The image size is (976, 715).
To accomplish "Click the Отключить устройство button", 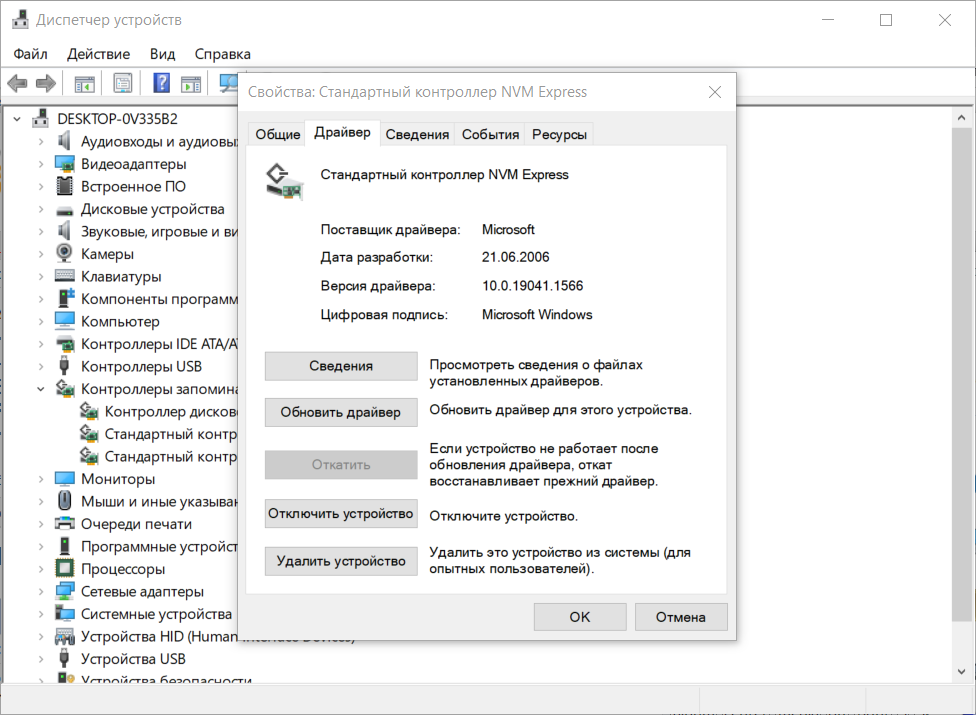I will pos(341,513).
